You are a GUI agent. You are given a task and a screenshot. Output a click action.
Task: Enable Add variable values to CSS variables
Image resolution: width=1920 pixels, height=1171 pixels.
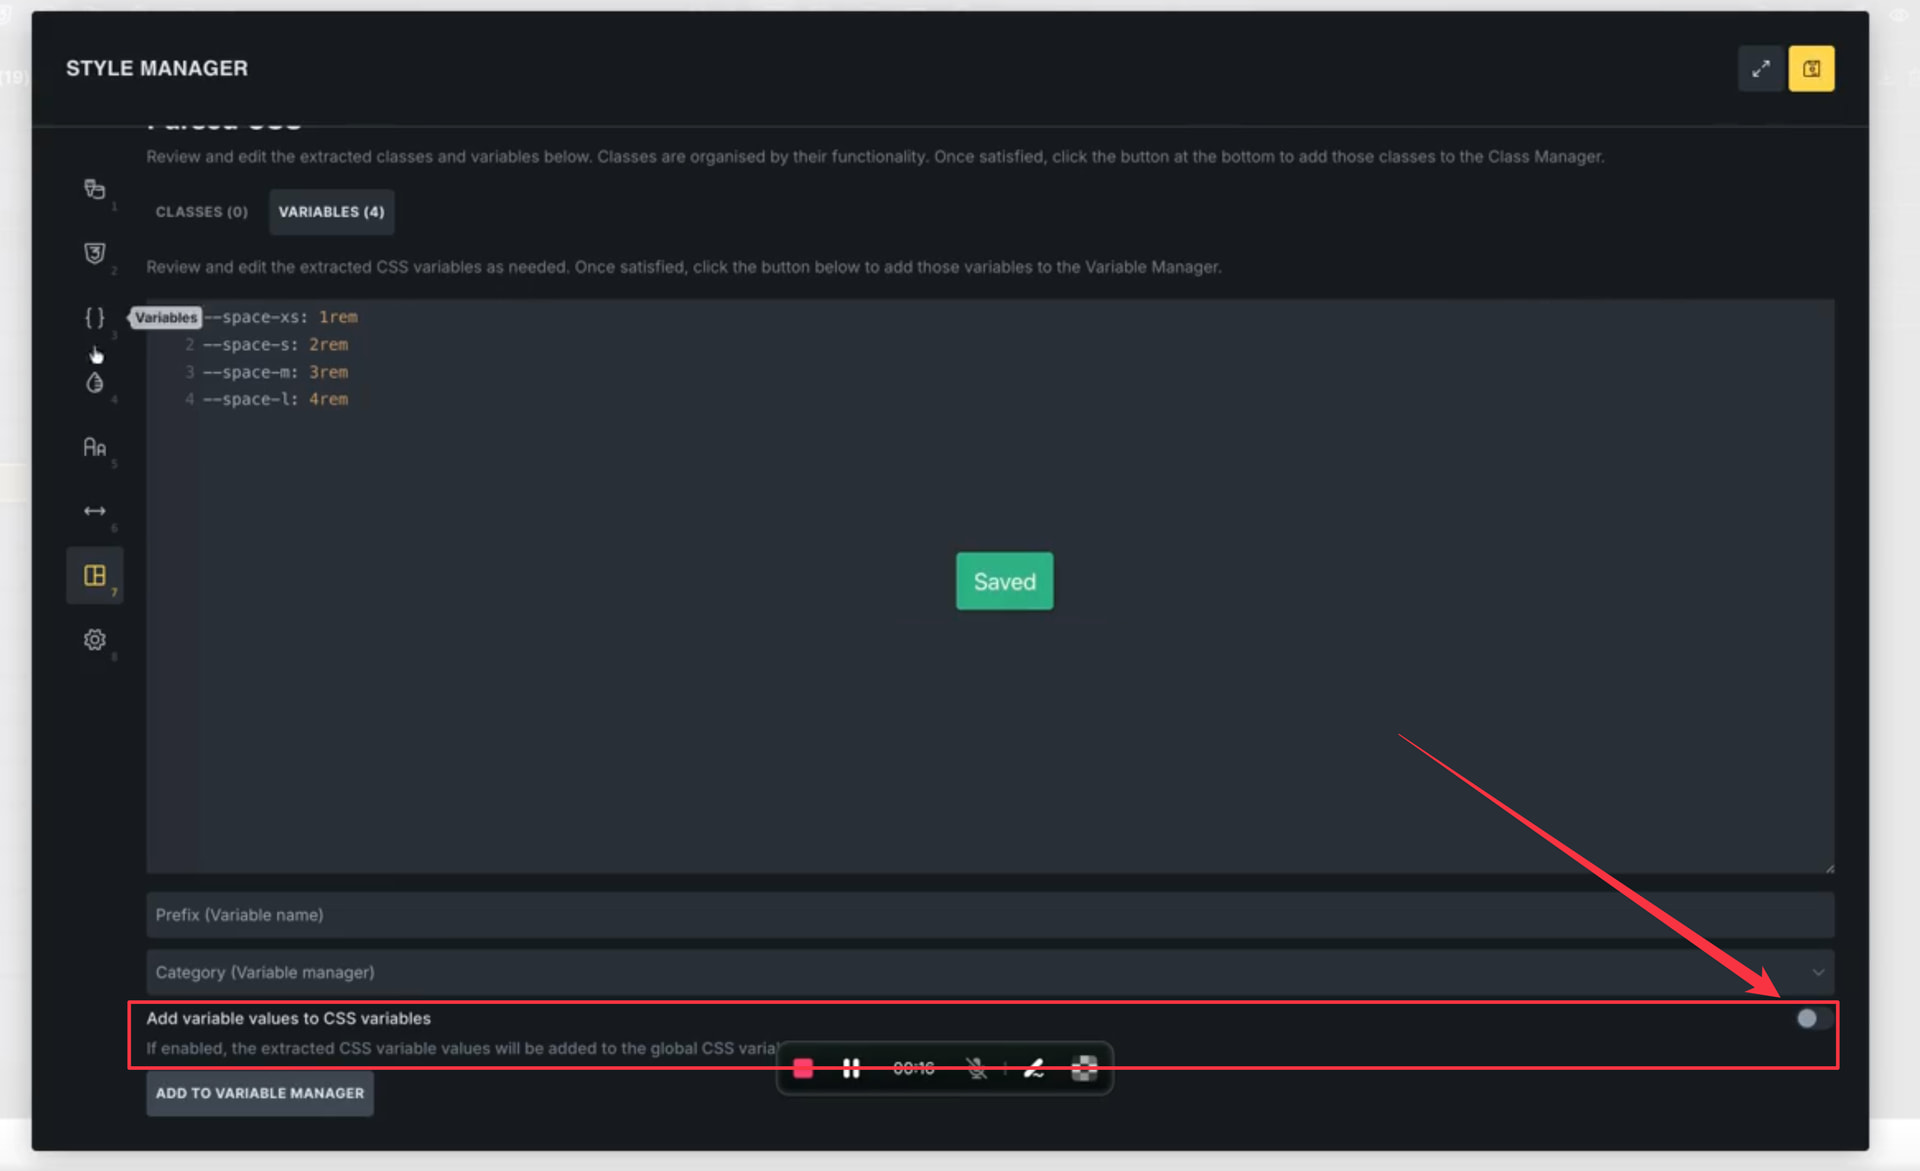coord(1812,1018)
